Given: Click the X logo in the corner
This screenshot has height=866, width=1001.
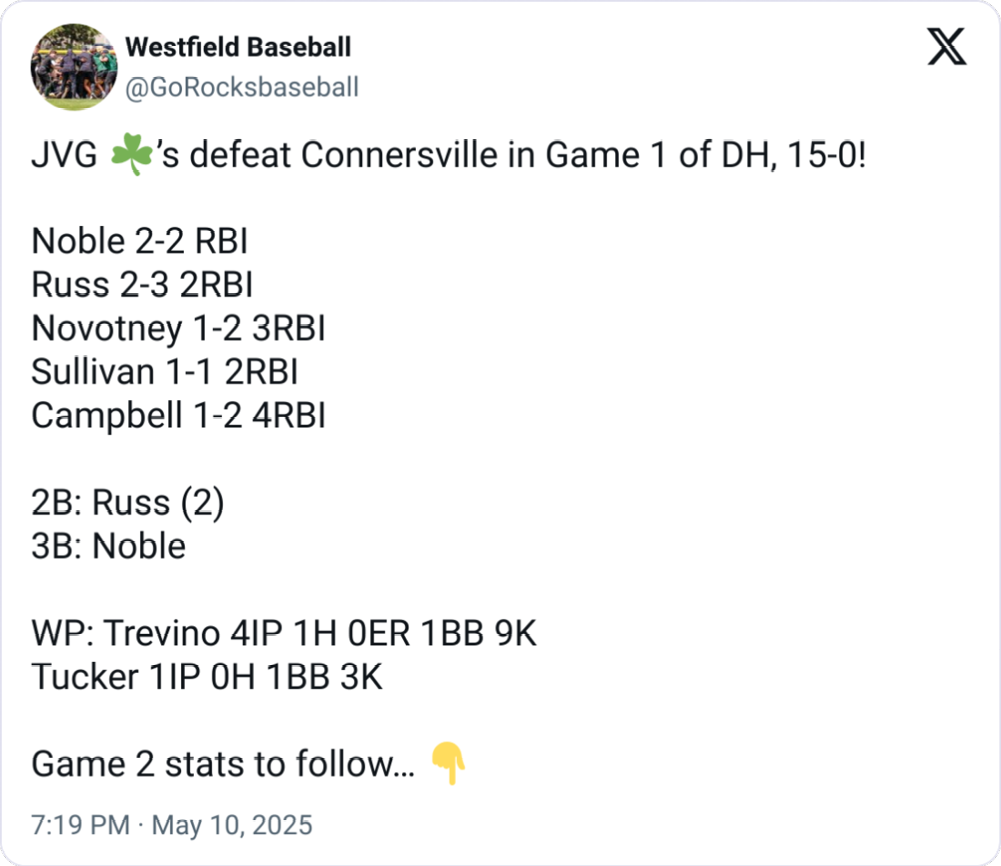Looking at the screenshot, I should 946,46.
